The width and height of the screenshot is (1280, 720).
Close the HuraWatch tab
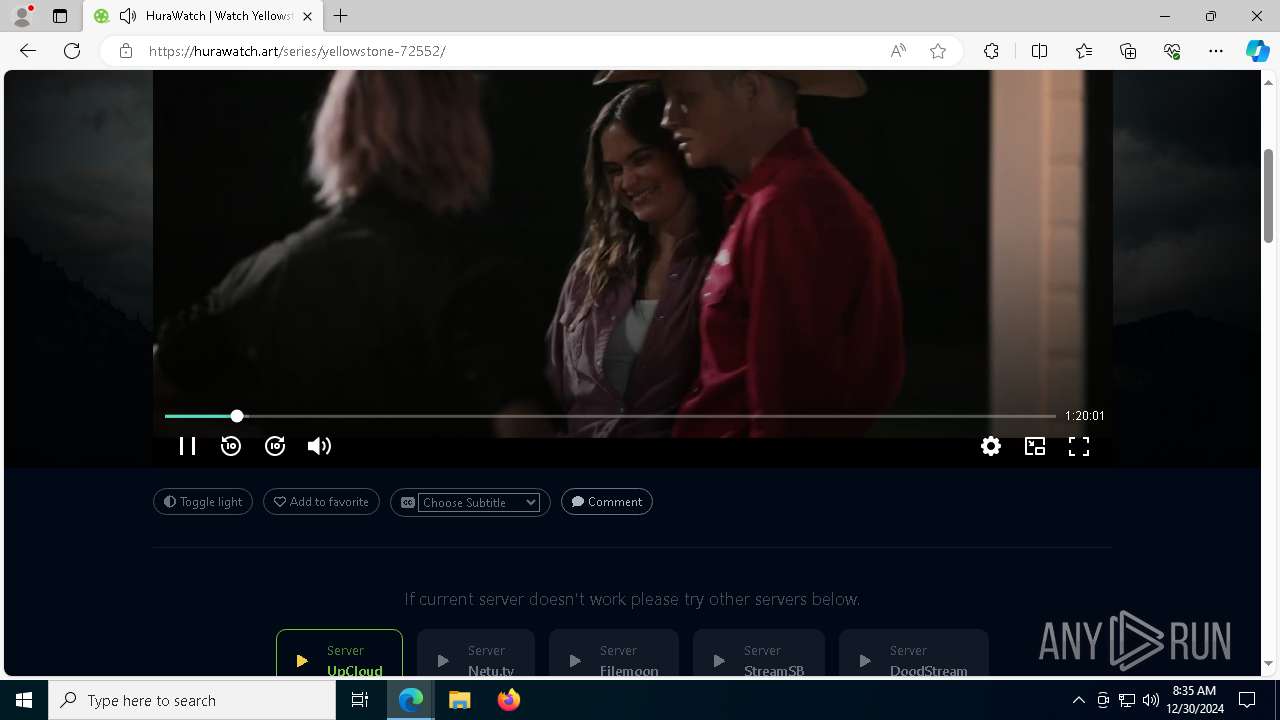tap(307, 16)
